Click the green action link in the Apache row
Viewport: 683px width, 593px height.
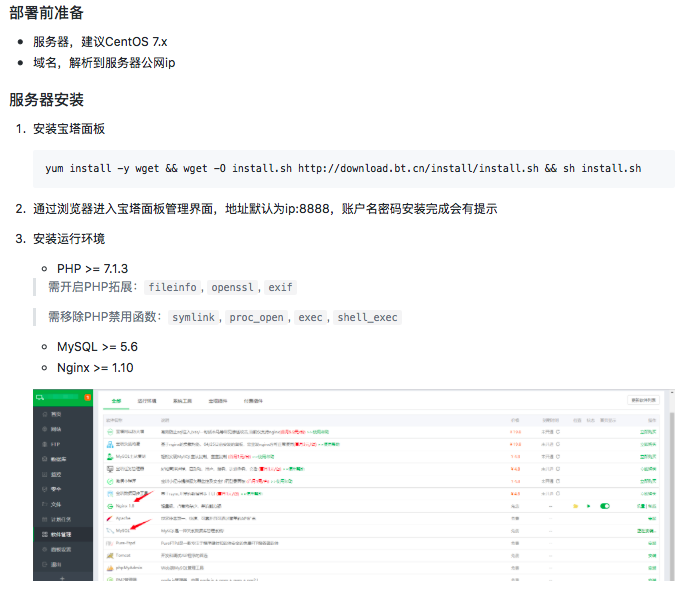pyautogui.click(x=652, y=518)
